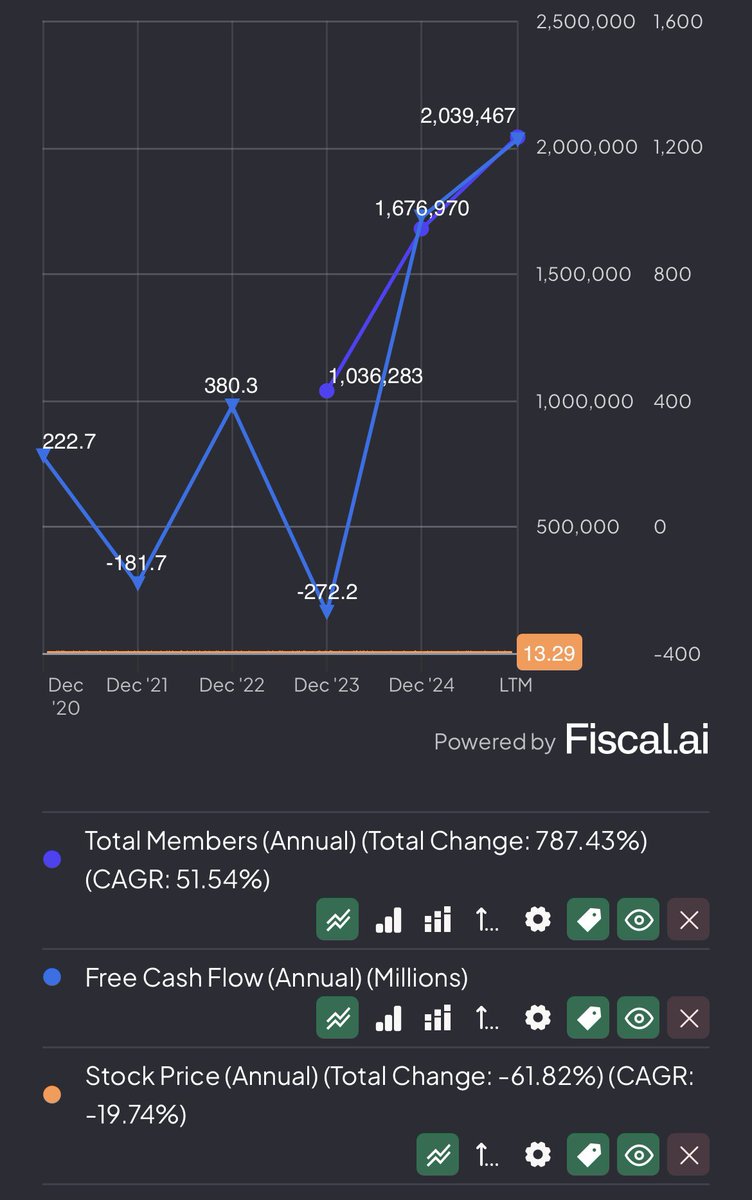Click the Total Members legend label
The width and height of the screenshot is (752, 1200).
tap(366, 859)
